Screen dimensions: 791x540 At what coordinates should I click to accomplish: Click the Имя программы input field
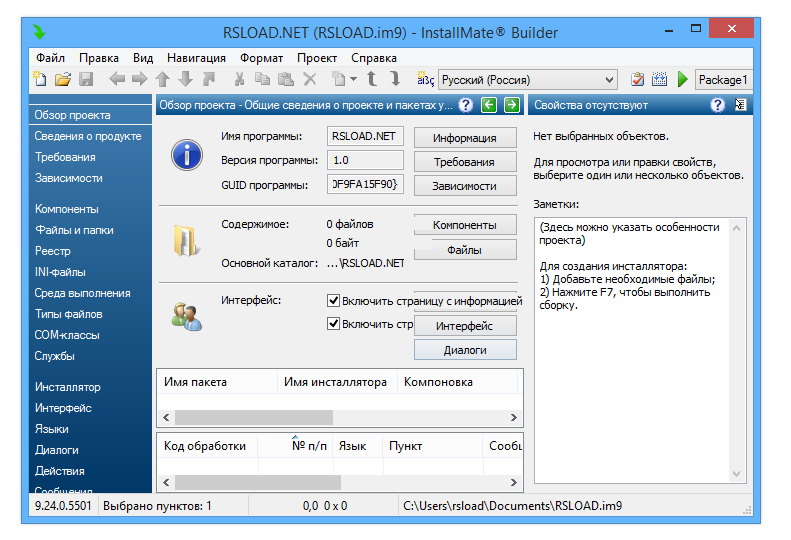click(365, 136)
